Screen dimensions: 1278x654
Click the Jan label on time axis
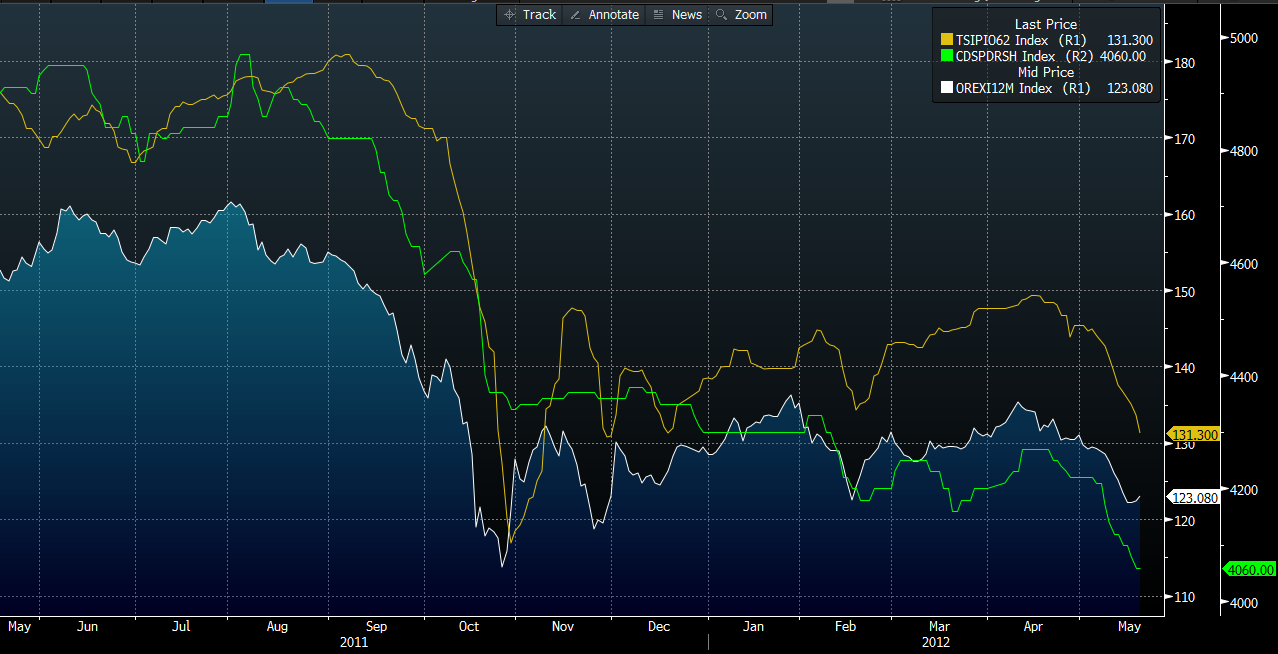[x=753, y=627]
